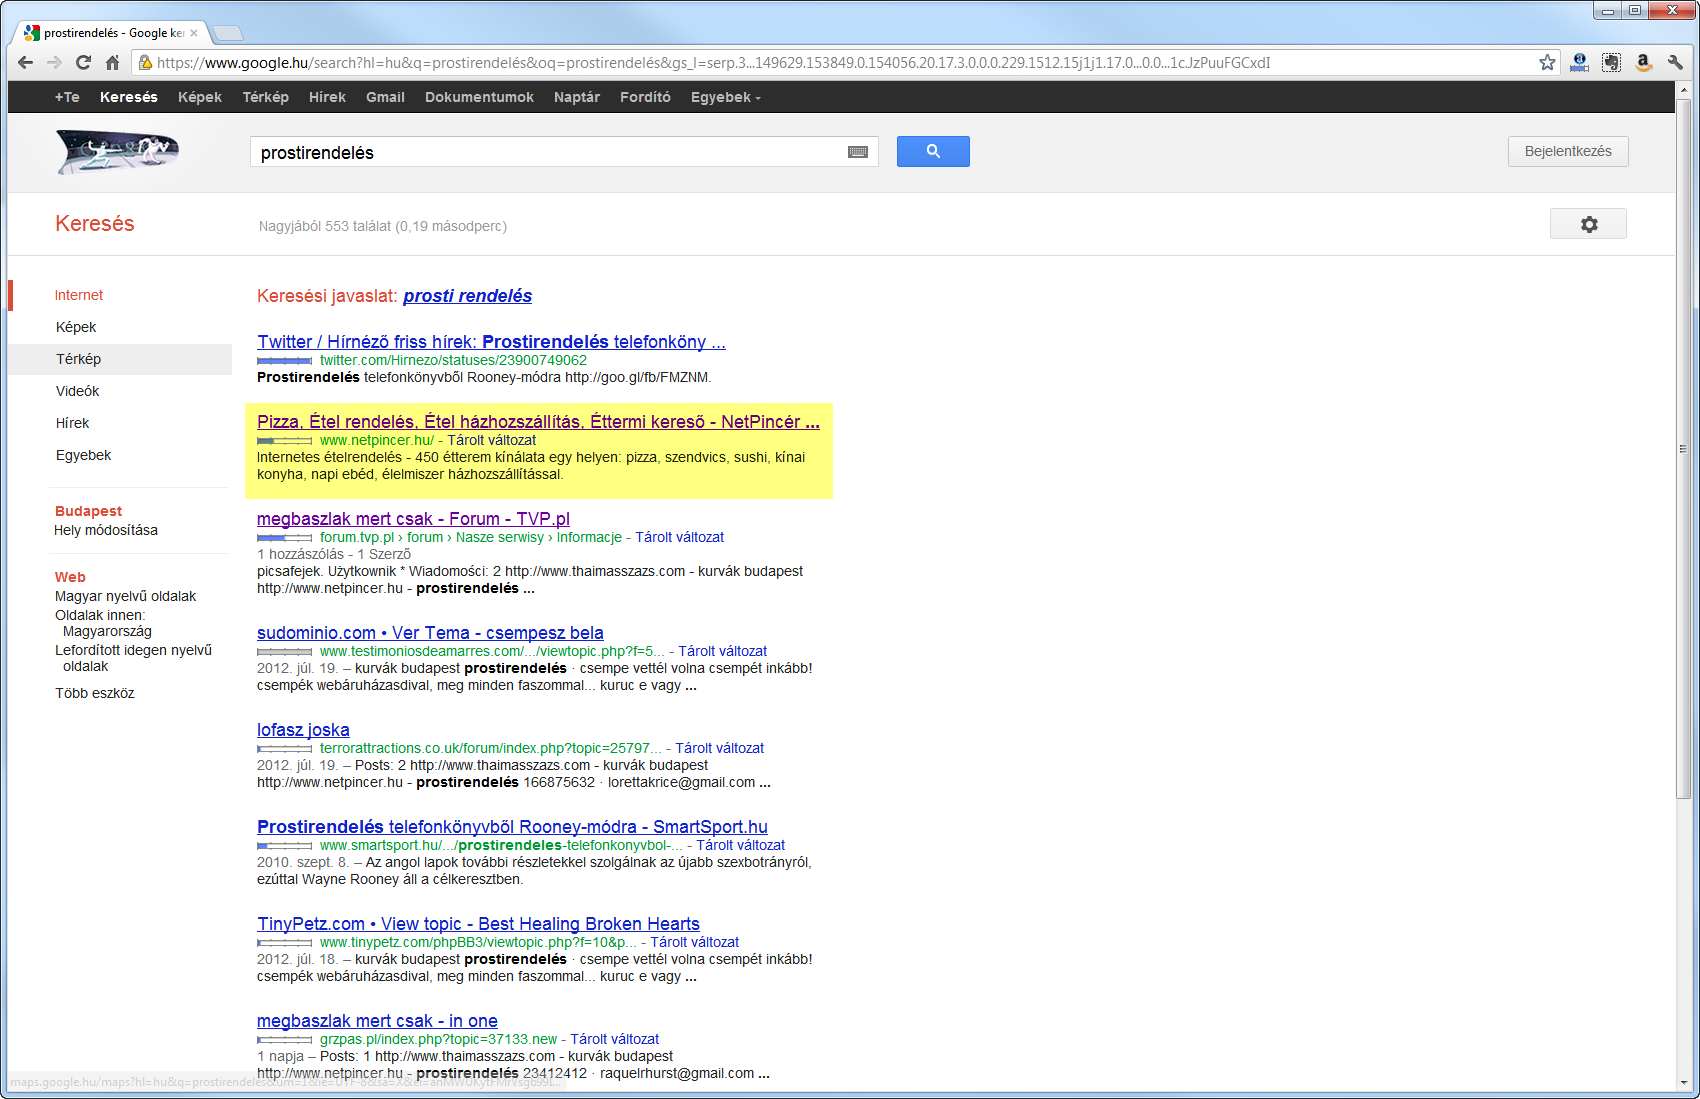This screenshot has width=1700, height=1099.
Task: Open Térkép in the black top bar
Action: (x=265, y=97)
